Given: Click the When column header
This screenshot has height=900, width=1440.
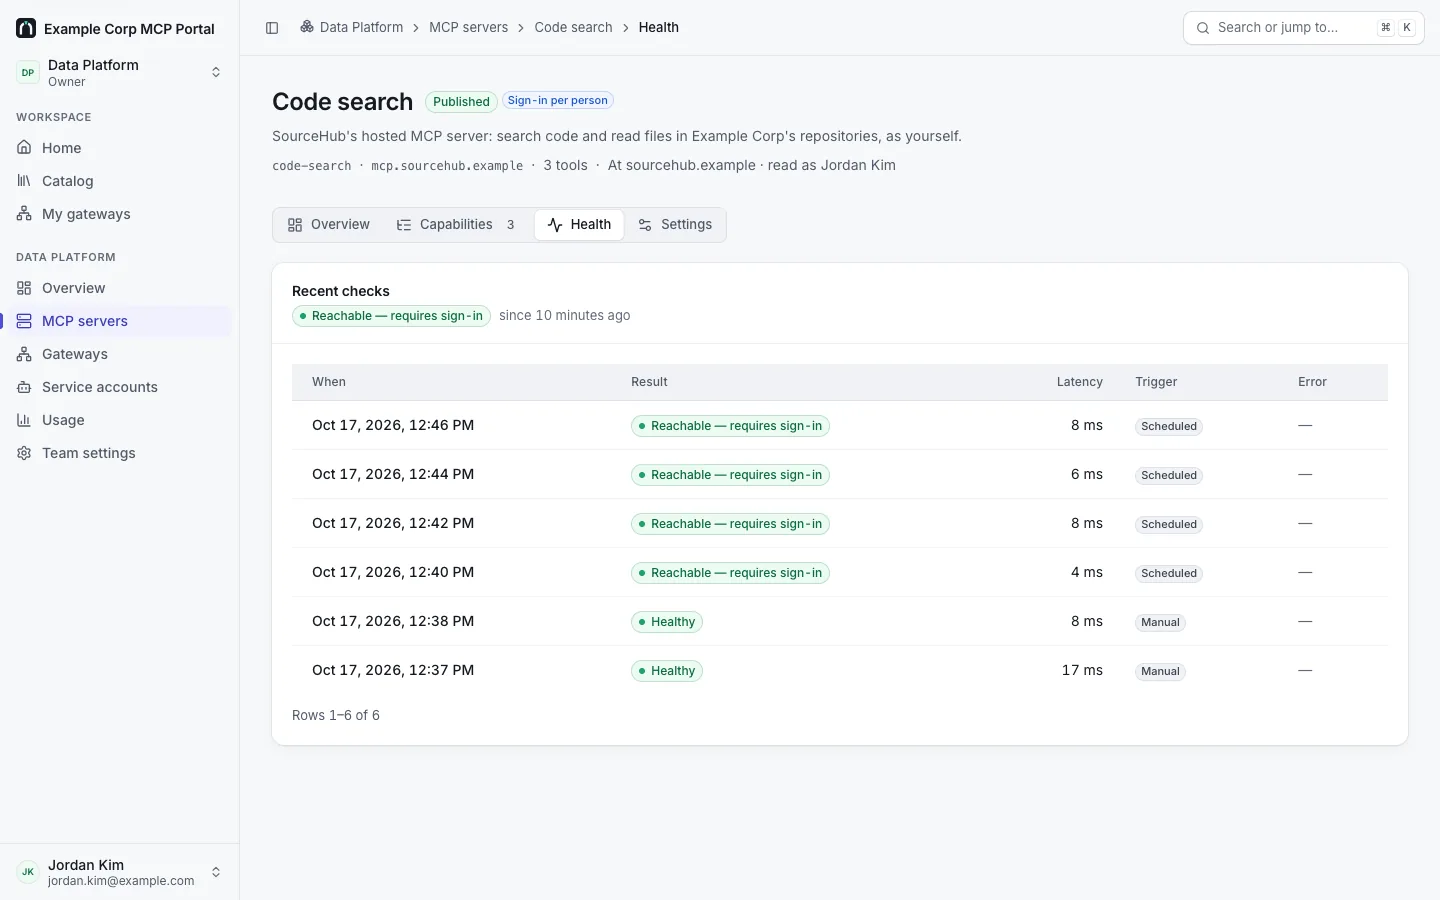Looking at the screenshot, I should point(329,382).
